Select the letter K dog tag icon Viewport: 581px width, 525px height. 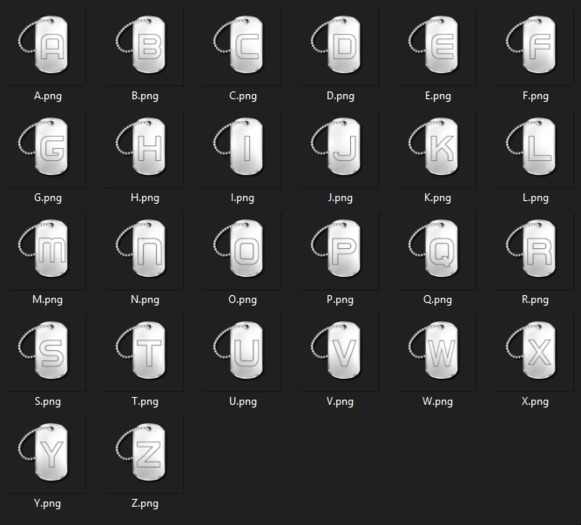[433, 146]
